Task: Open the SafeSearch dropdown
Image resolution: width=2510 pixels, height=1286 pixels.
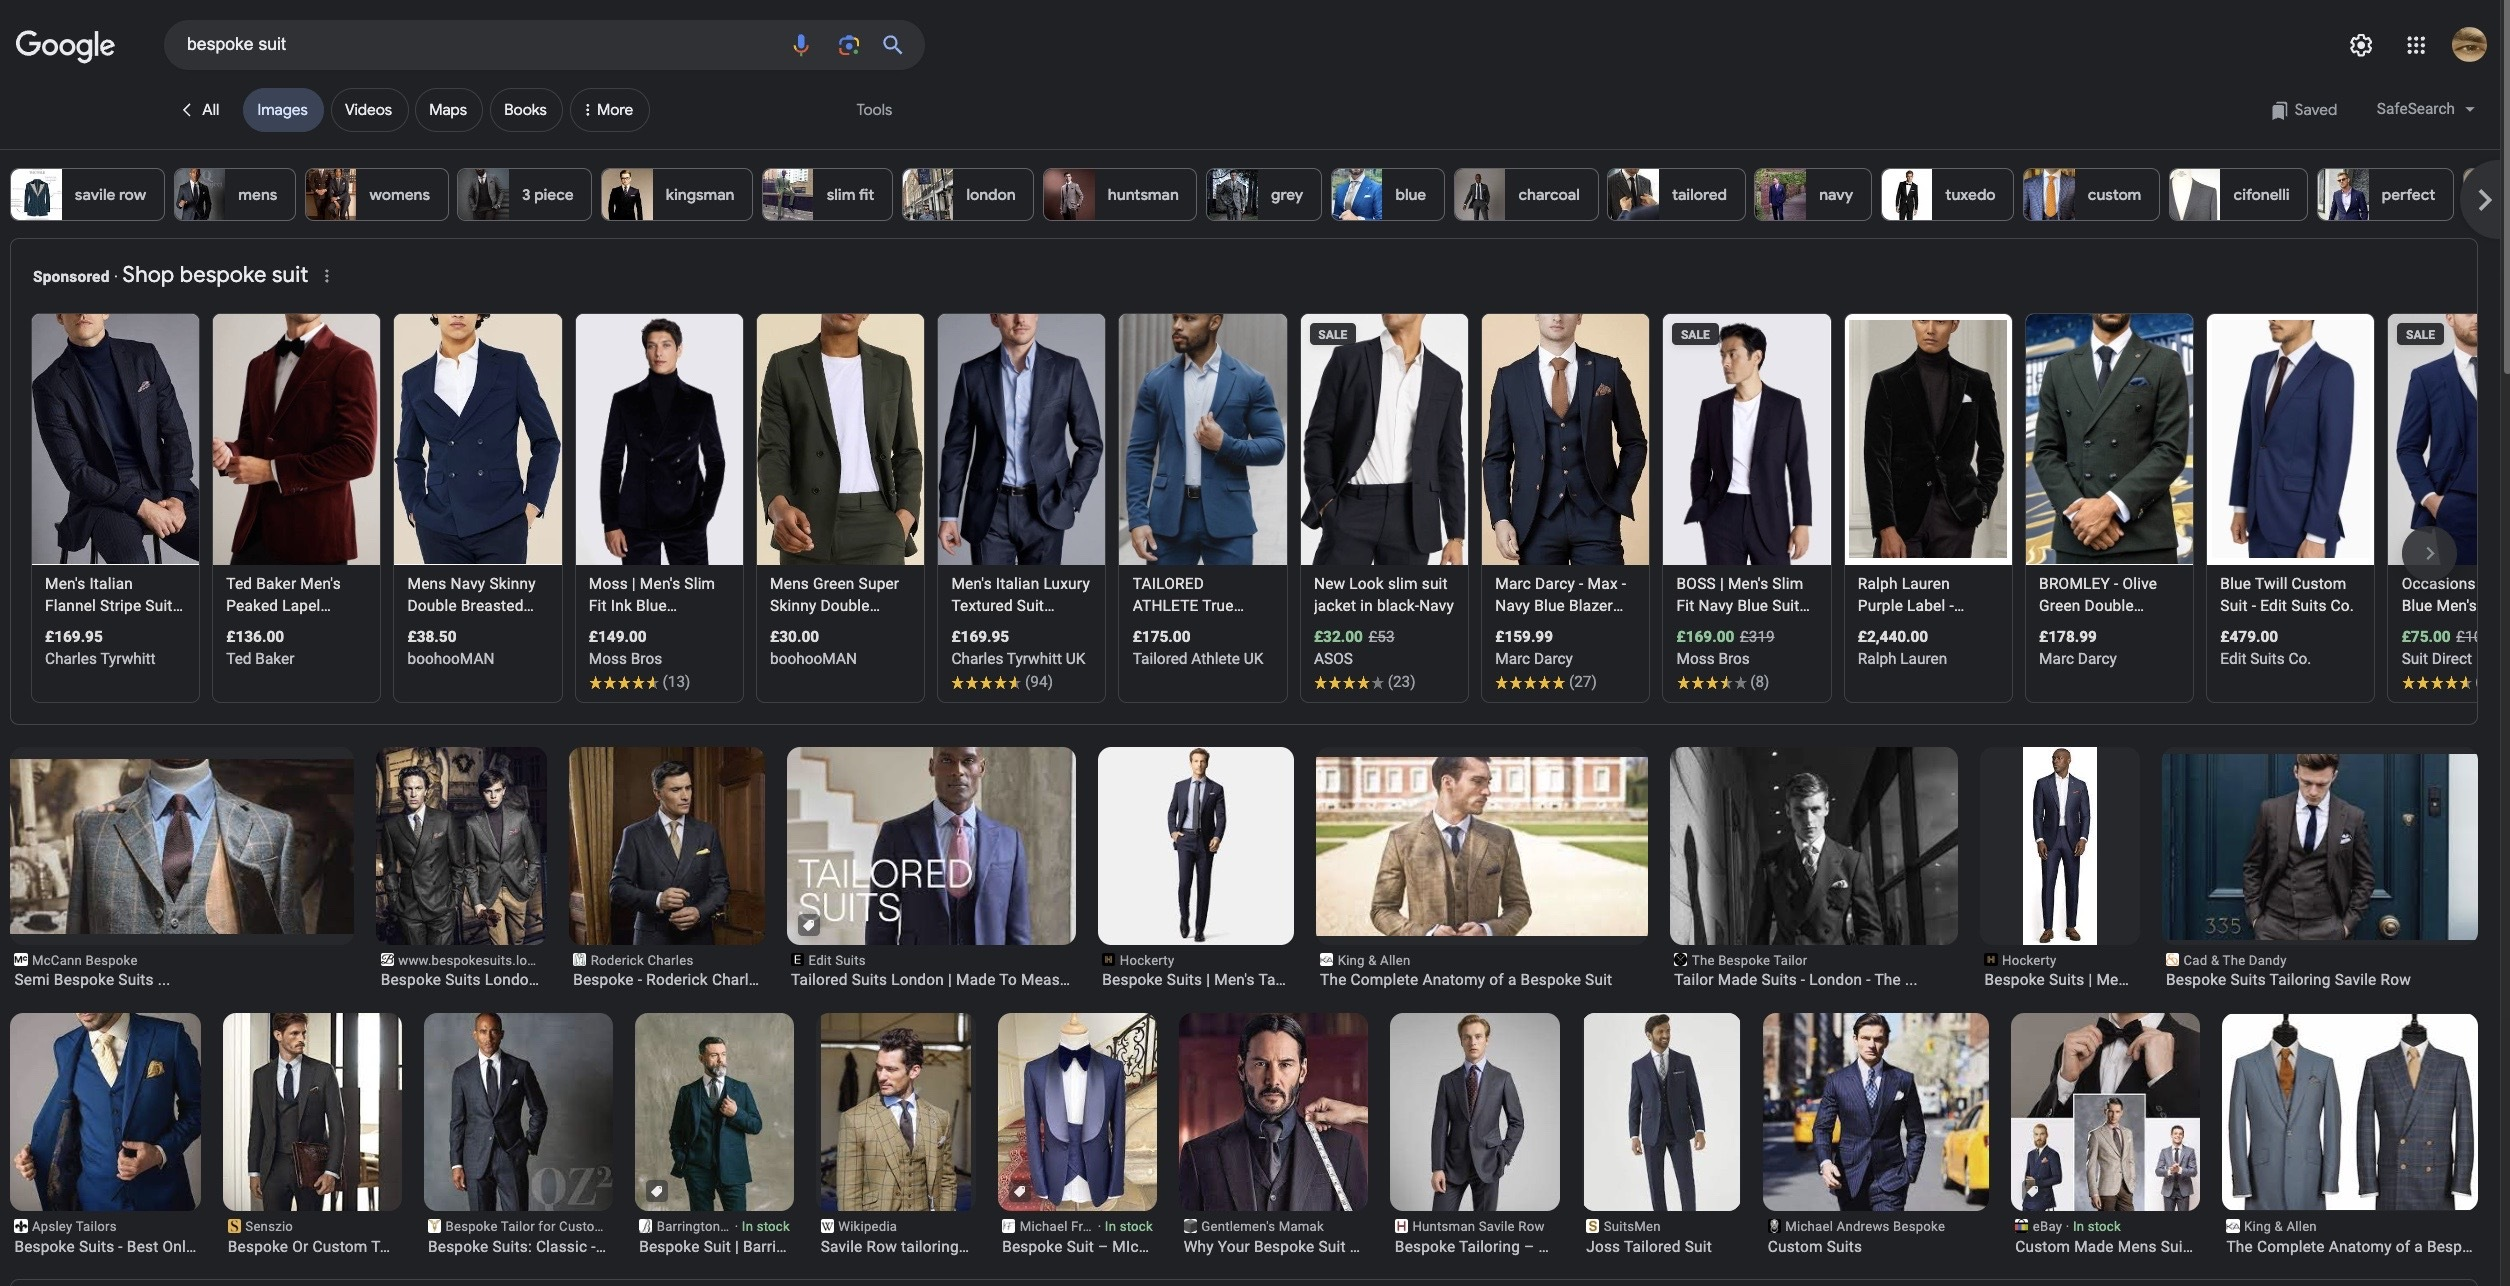Action: point(2425,109)
